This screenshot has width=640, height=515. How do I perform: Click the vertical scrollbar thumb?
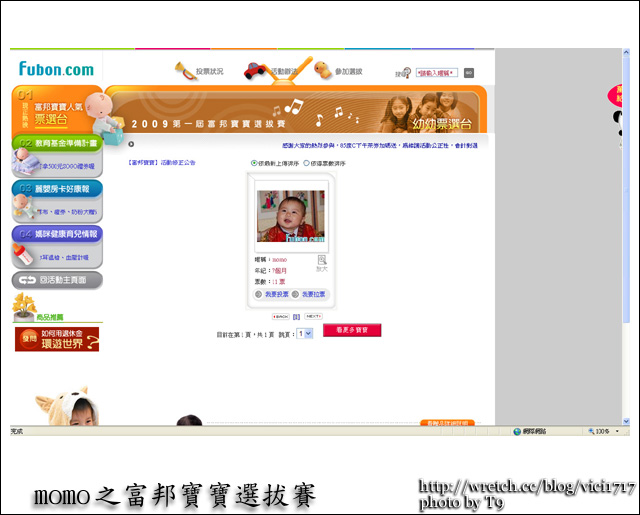[626, 190]
